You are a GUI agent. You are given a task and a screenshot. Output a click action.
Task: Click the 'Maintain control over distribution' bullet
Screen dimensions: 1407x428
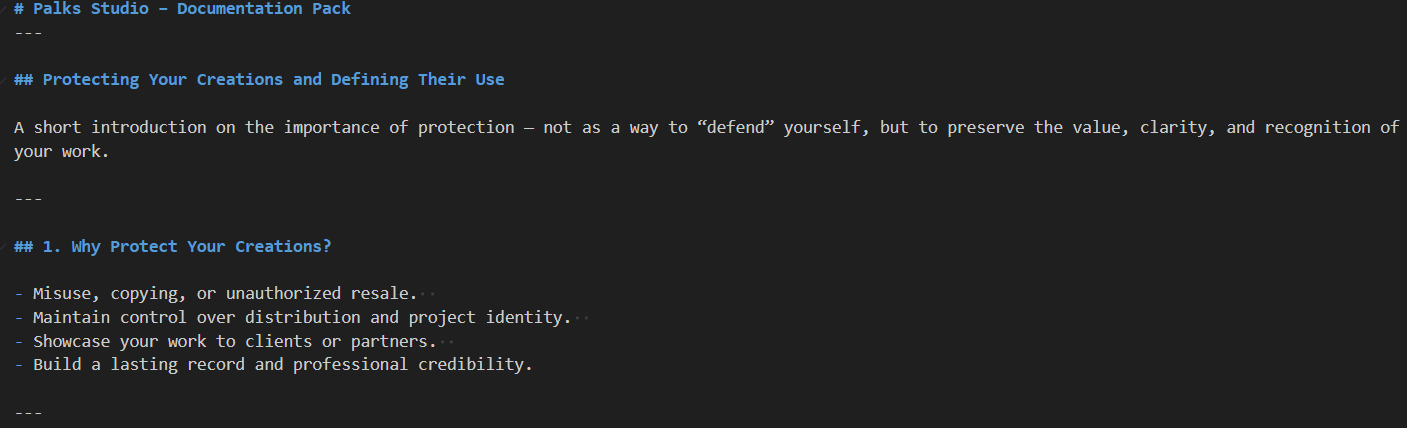click(x=300, y=317)
